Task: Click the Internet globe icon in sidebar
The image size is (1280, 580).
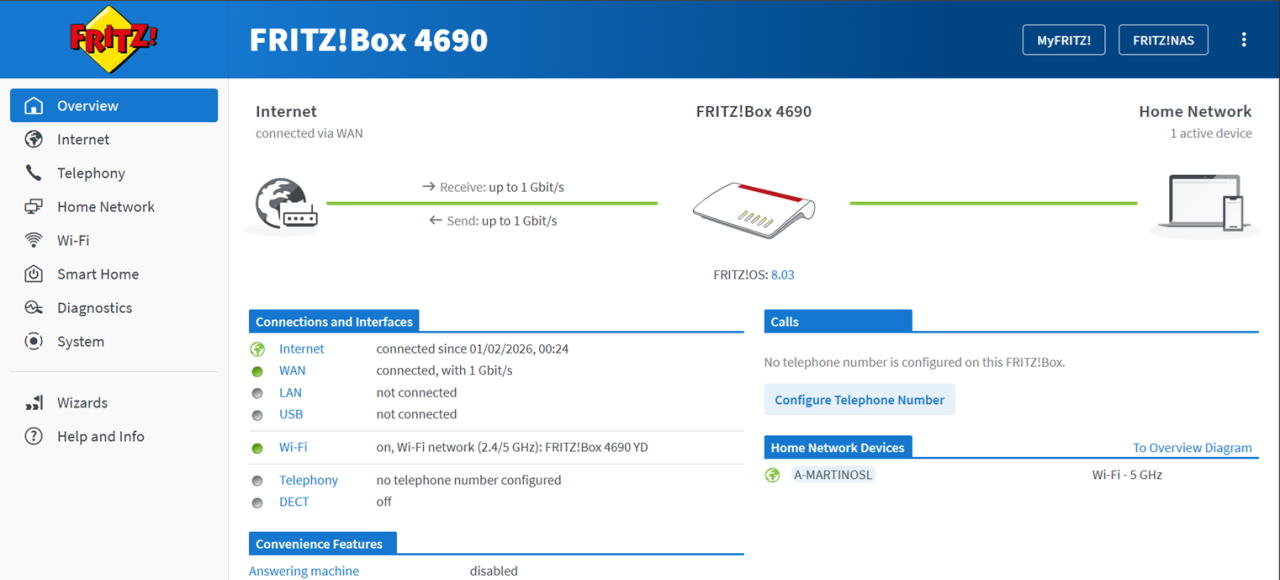Action: click(34, 139)
